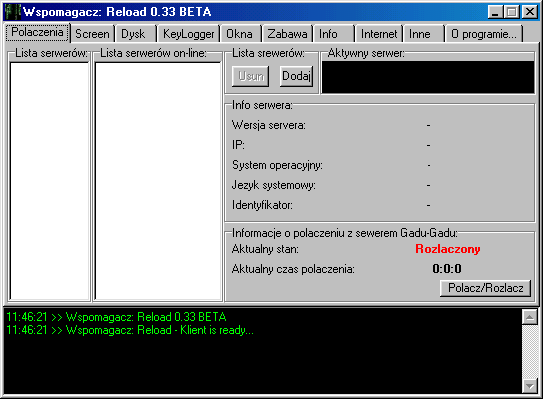
Task: Minimize the Wspomagacz window
Action: click(495, 12)
